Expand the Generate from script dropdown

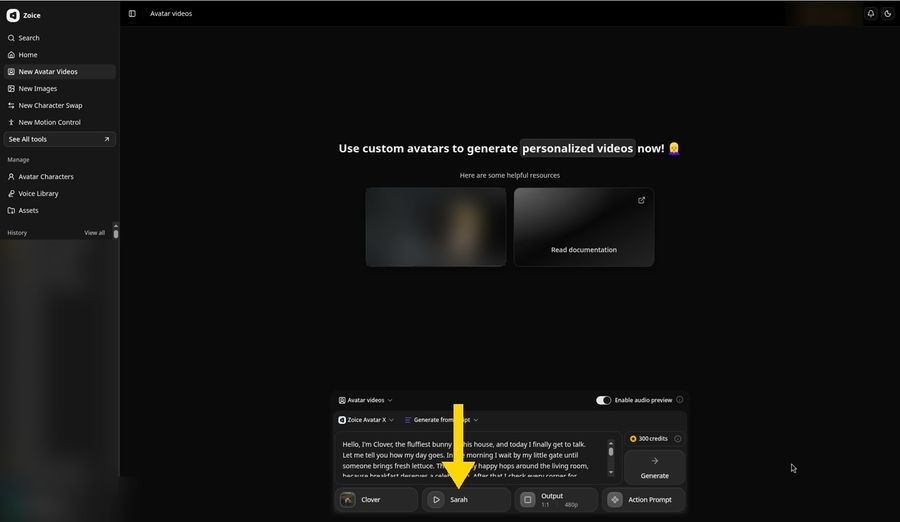coord(441,420)
